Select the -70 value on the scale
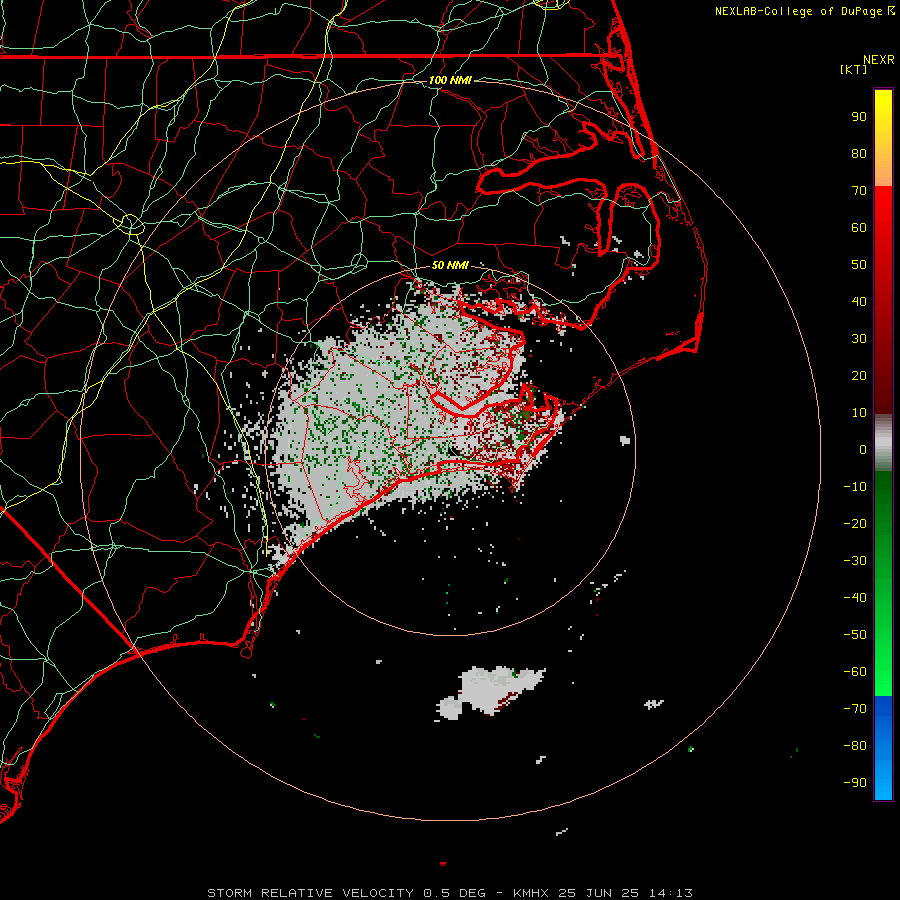Screen dimensions: 900x900 click(855, 709)
